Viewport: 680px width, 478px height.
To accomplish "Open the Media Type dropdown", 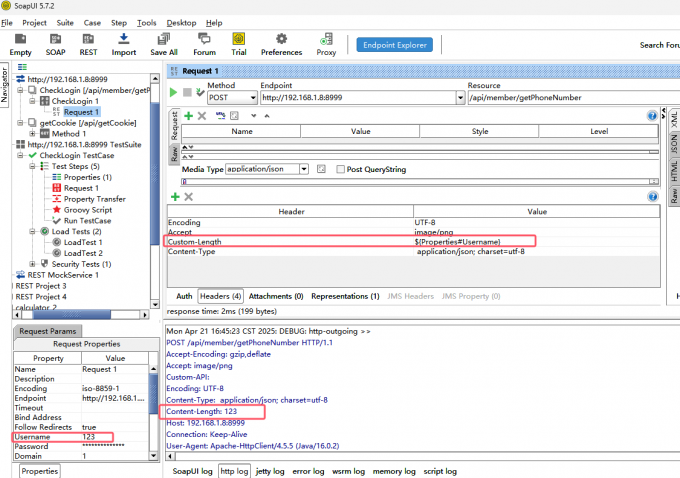I will (x=304, y=169).
